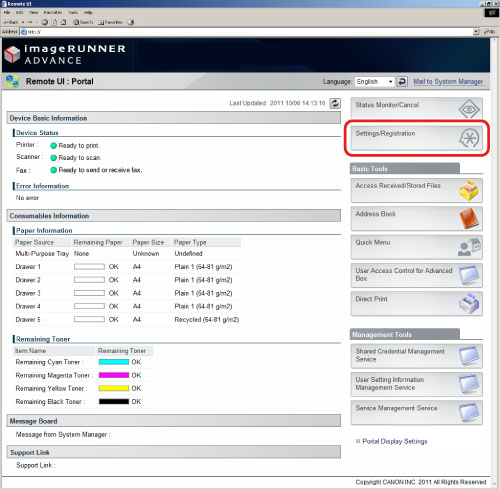Open Portal Display Settings link

(x=395, y=441)
